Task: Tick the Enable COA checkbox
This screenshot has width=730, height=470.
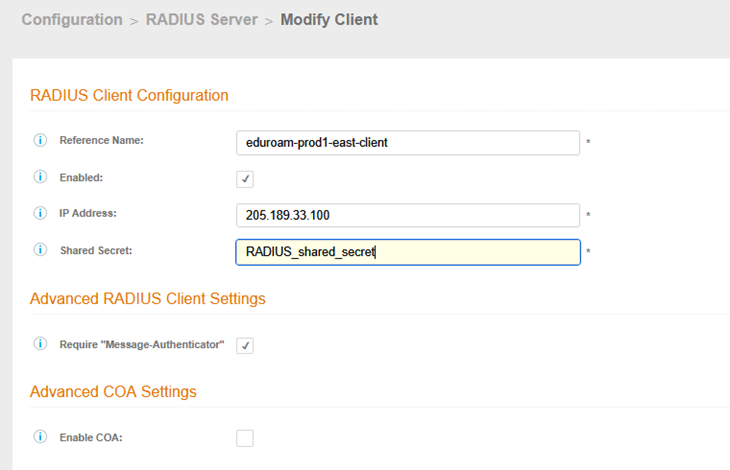Action: [245, 438]
